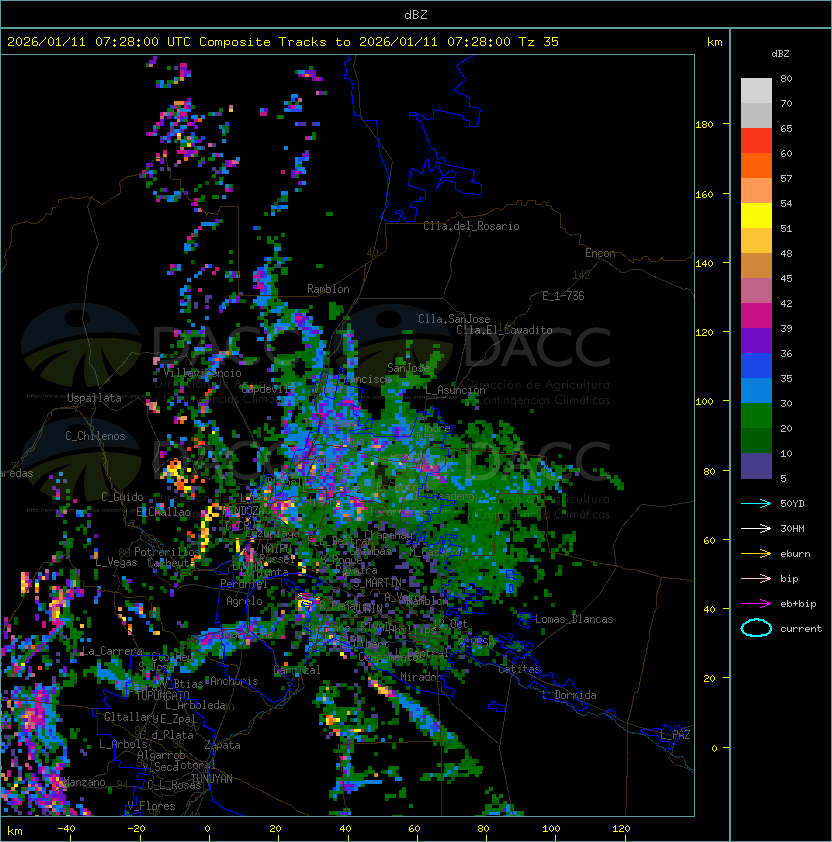832x842 pixels.
Task: Click the 'eb+bip' legend label
Action: (798, 604)
